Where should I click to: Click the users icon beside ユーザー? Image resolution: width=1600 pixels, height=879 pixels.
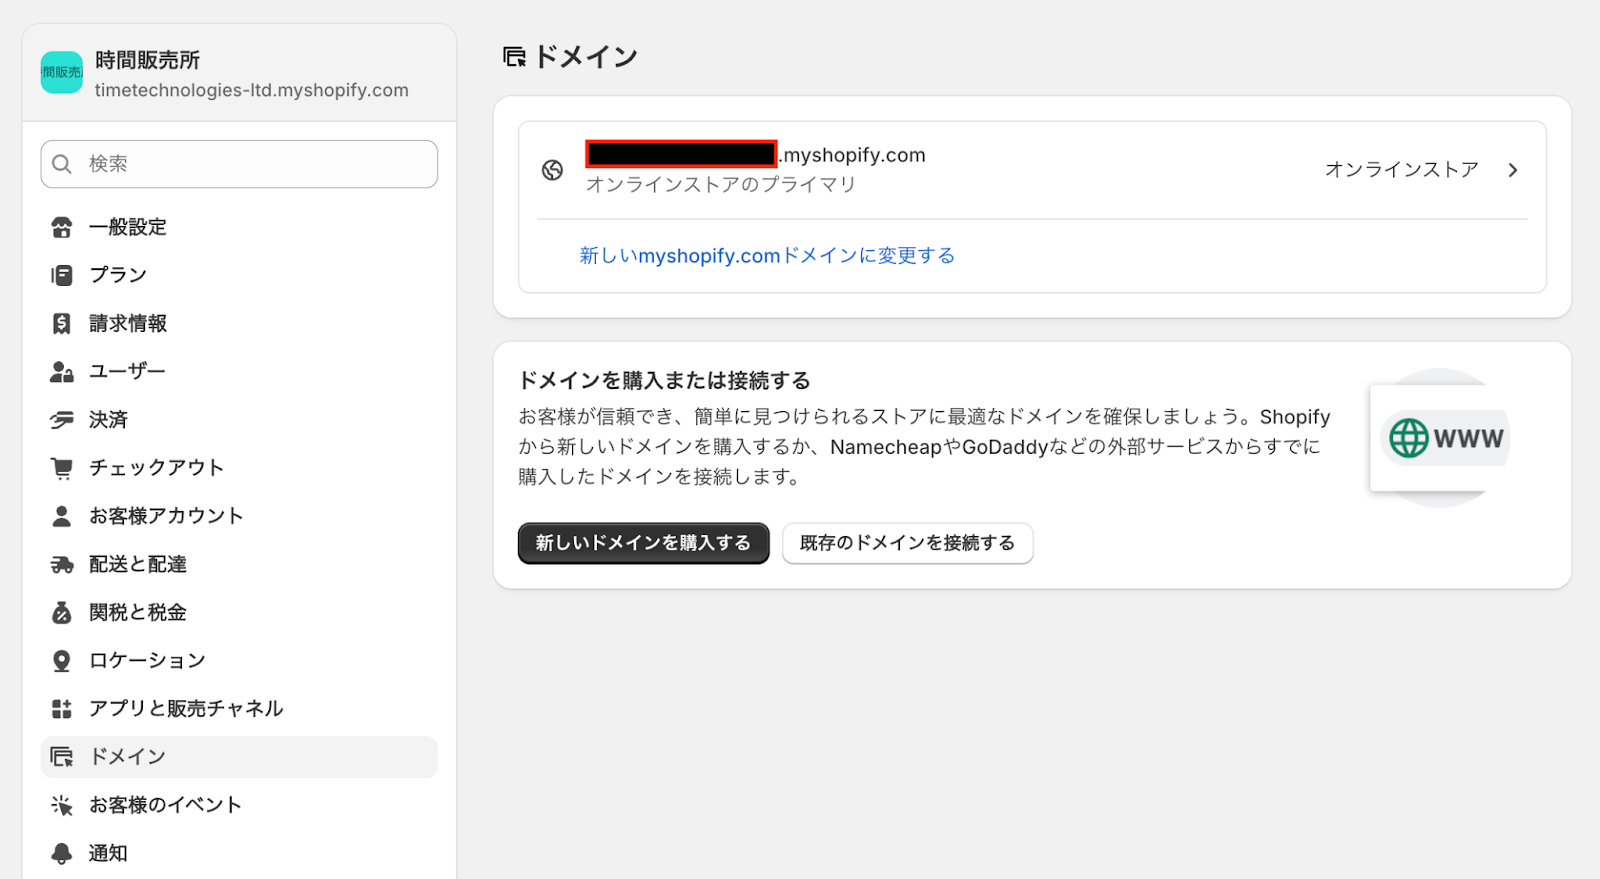62,372
